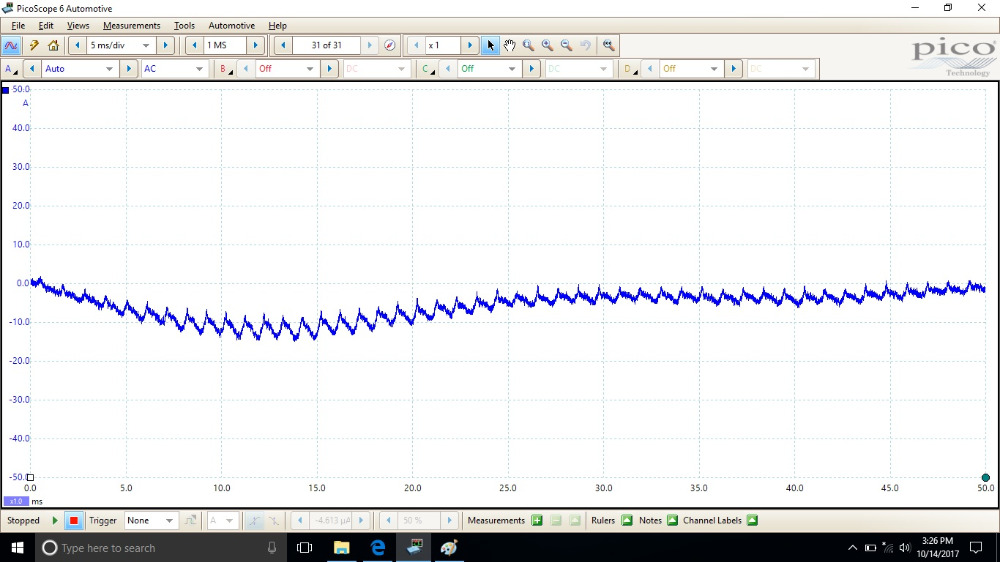The height and width of the screenshot is (562, 1000).
Task: Open the buffer navigator compass icon
Action: [x=390, y=45]
